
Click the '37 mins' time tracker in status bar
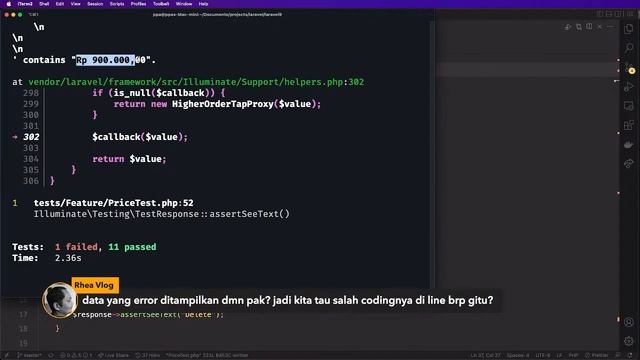[x=148, y=355]
